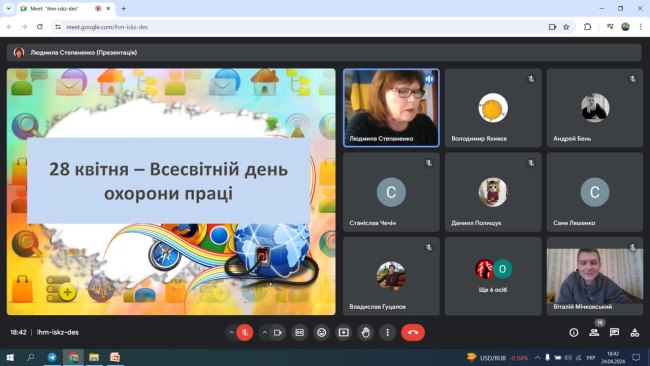The height and width of the screenshot is (366, 650).
Task: Open the USD/RUB taskbar widget
Action: pyautogui.click(x=497, y=357)
